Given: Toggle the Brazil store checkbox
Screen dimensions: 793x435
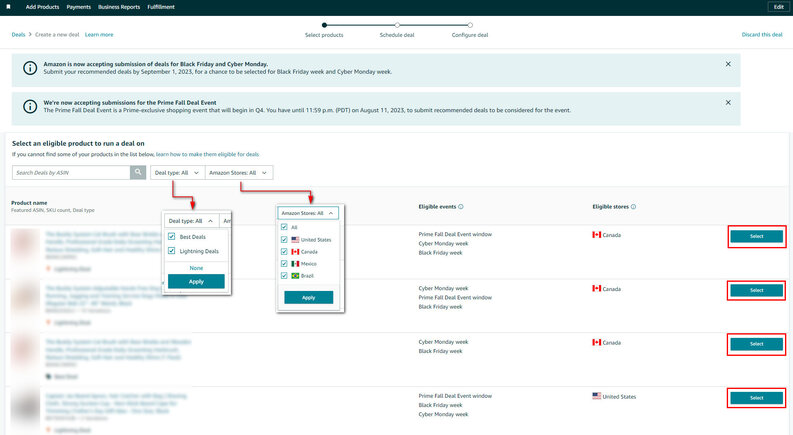Looking at the screenshot, I should click(284, 276).
